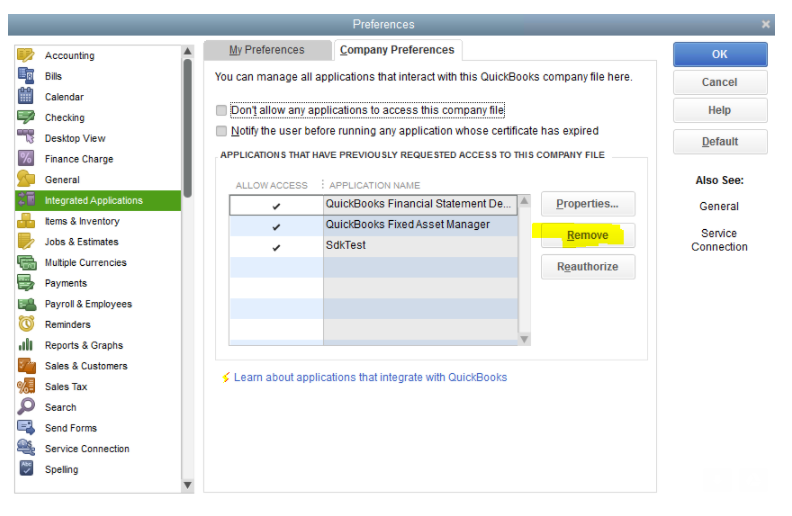Click applications table scroll down arrow
Image resolution: width=792 pixels, height=516 pixels.
[x=524, y=339]
